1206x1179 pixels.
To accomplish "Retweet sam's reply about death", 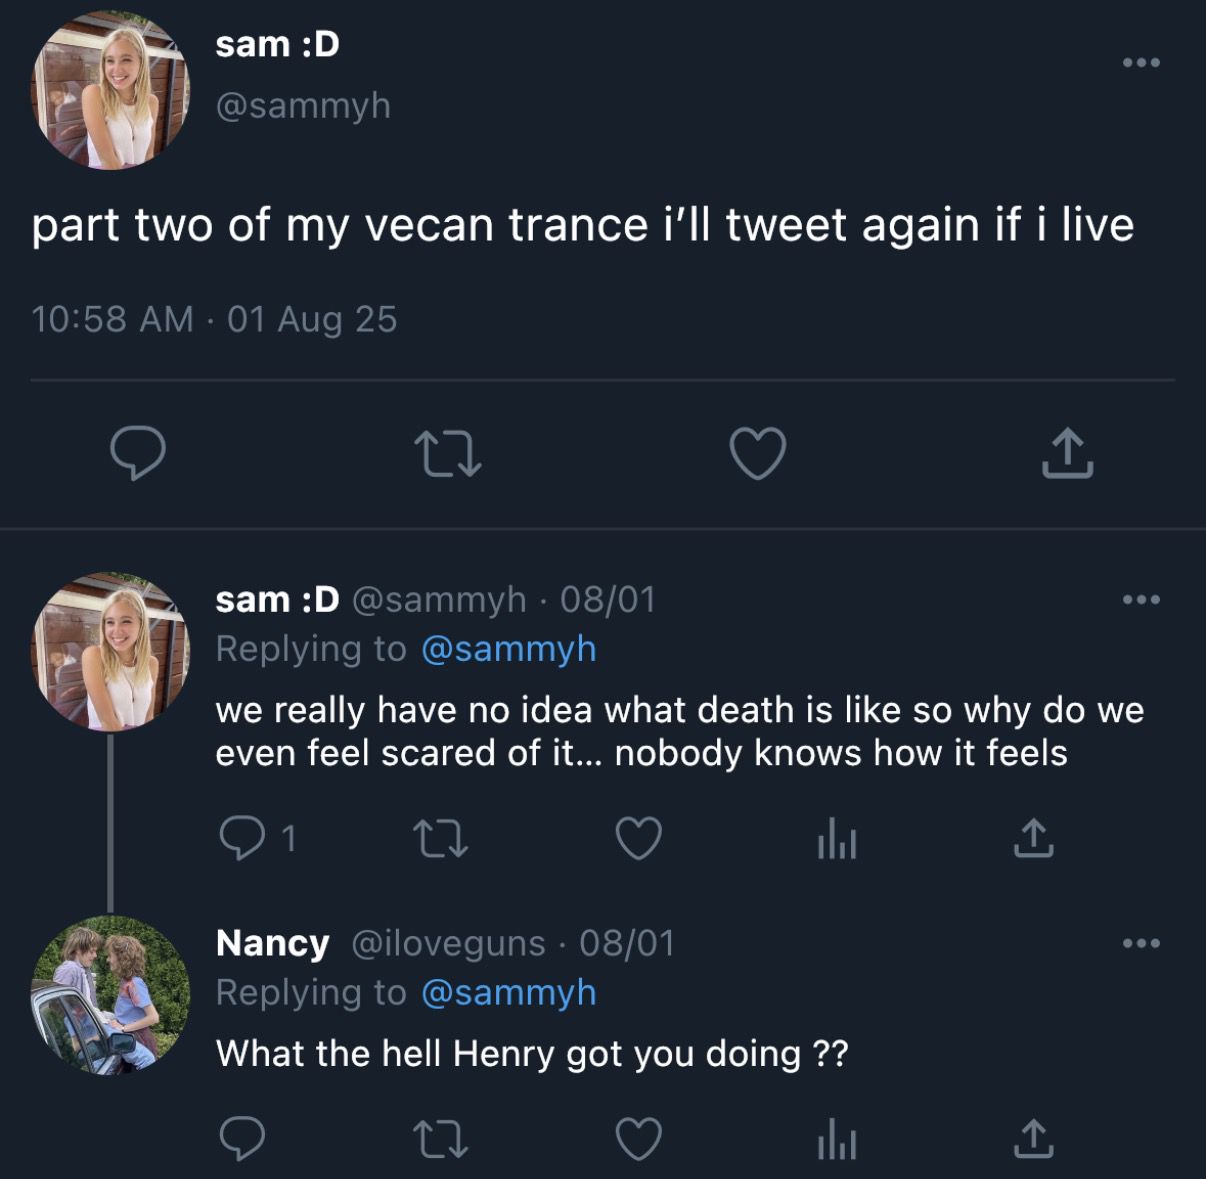I will [440, 838].
